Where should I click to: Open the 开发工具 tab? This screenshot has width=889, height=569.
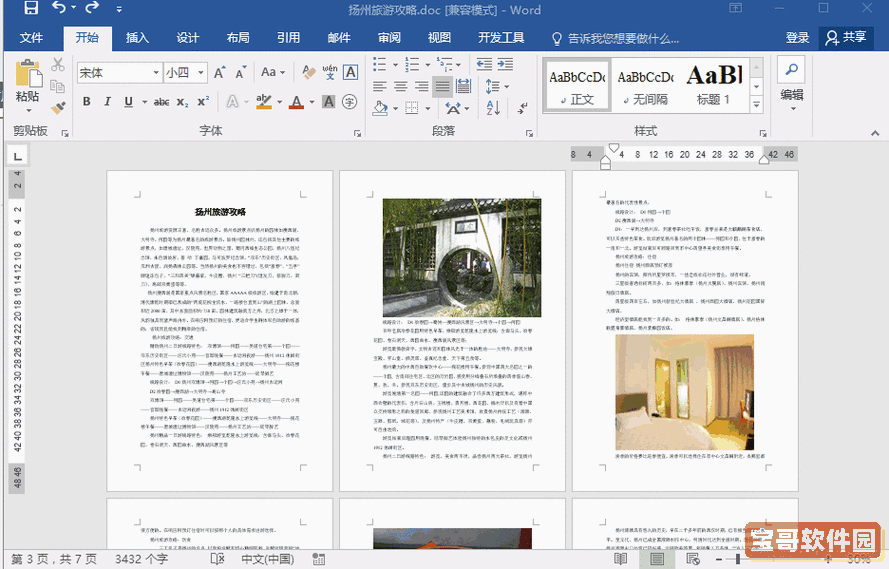pos(501,38)
